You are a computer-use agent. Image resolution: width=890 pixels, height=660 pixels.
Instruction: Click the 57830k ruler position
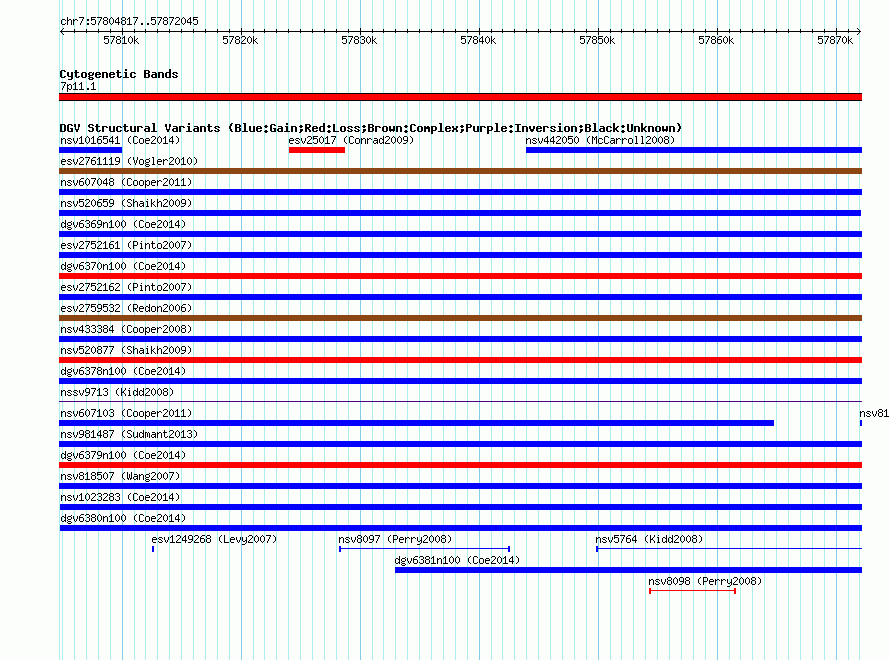[359, 40]
